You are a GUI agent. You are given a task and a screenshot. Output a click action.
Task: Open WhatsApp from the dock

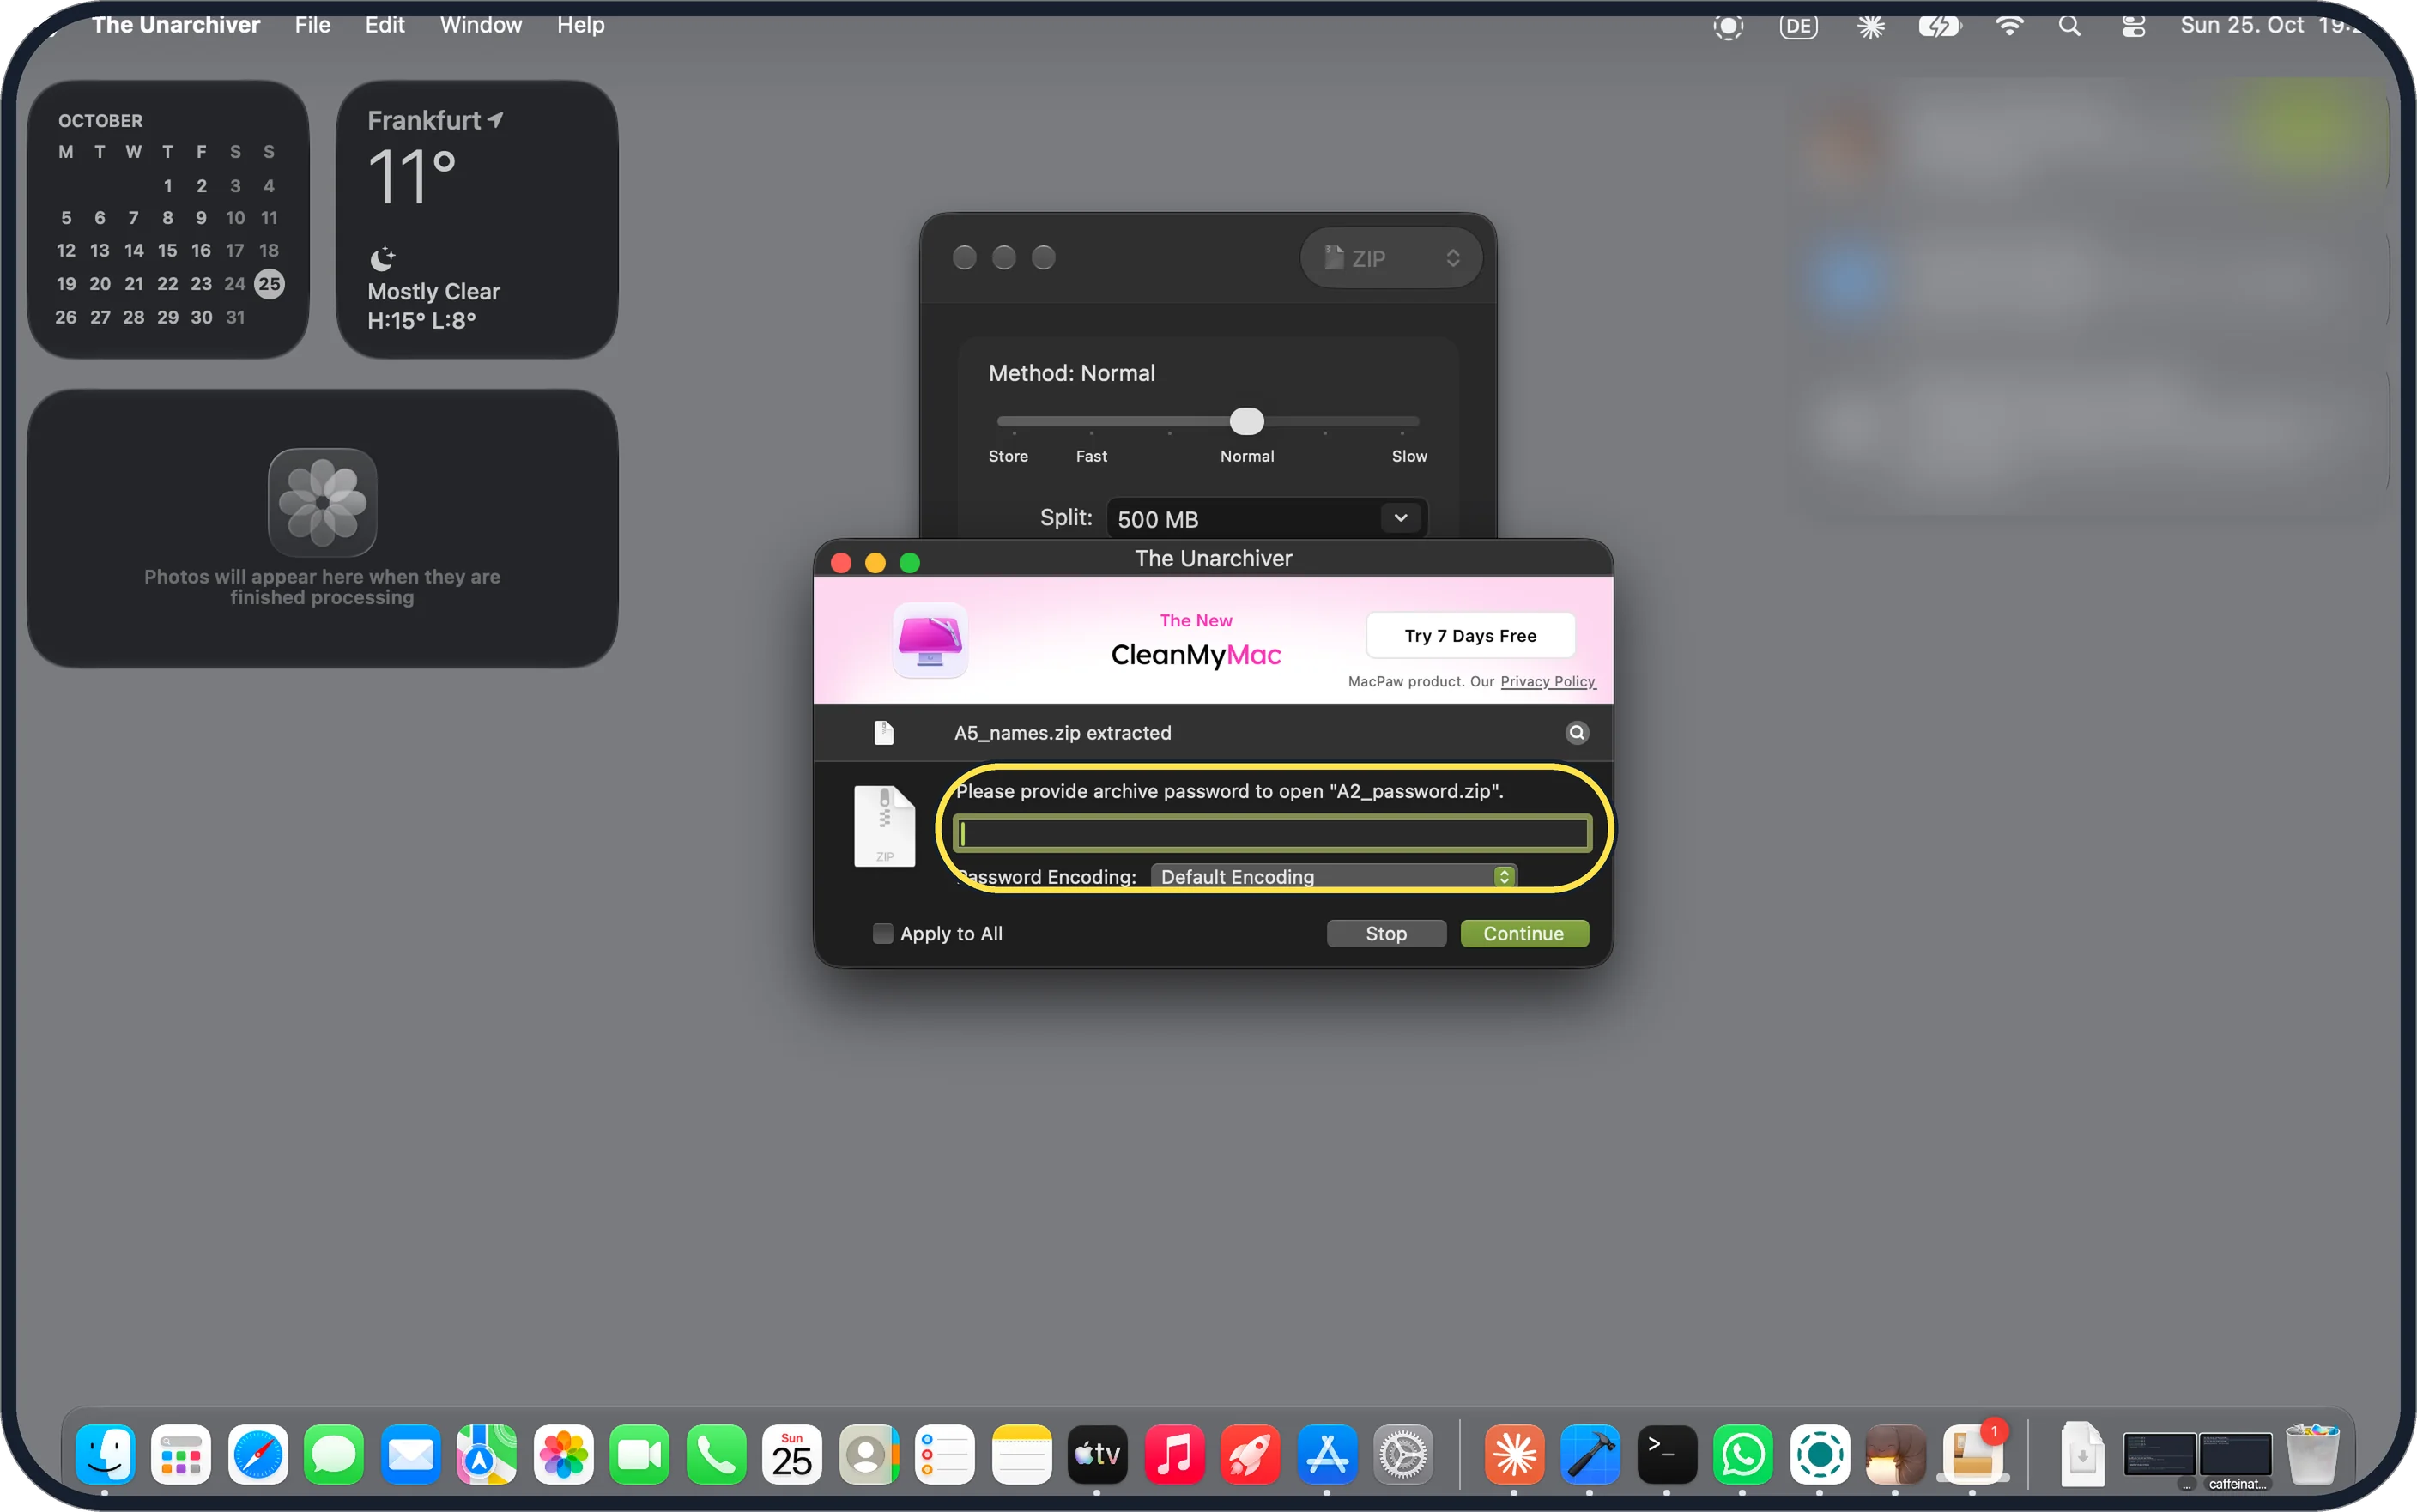coord(1743,1454)
